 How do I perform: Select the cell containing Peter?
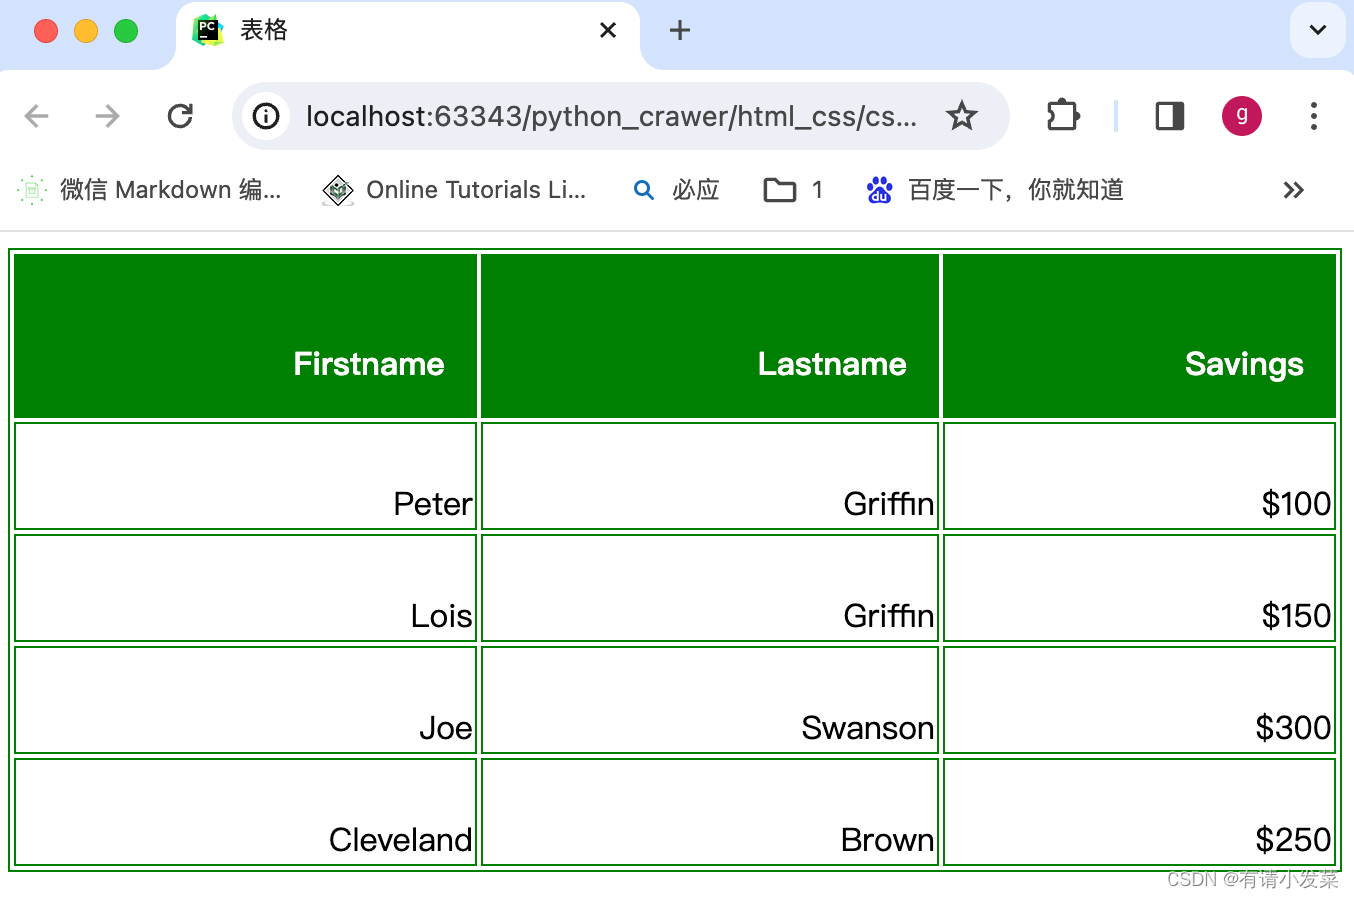click(x=246, y=476)
